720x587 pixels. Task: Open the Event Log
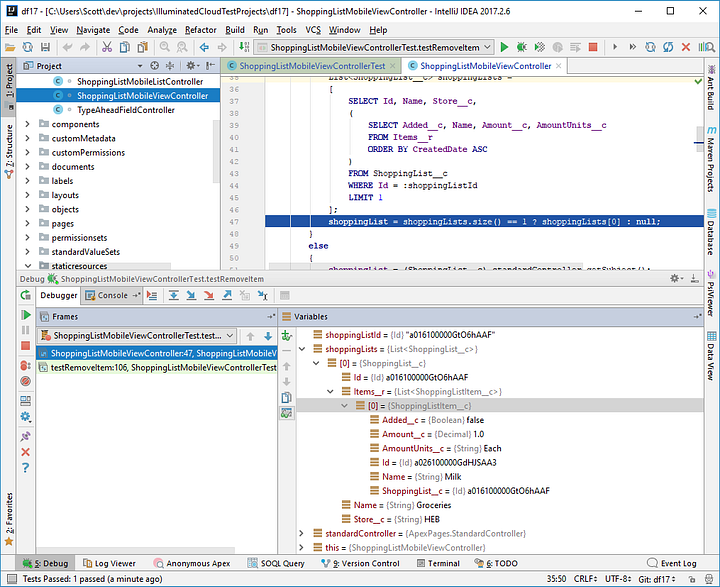(672, 563)
